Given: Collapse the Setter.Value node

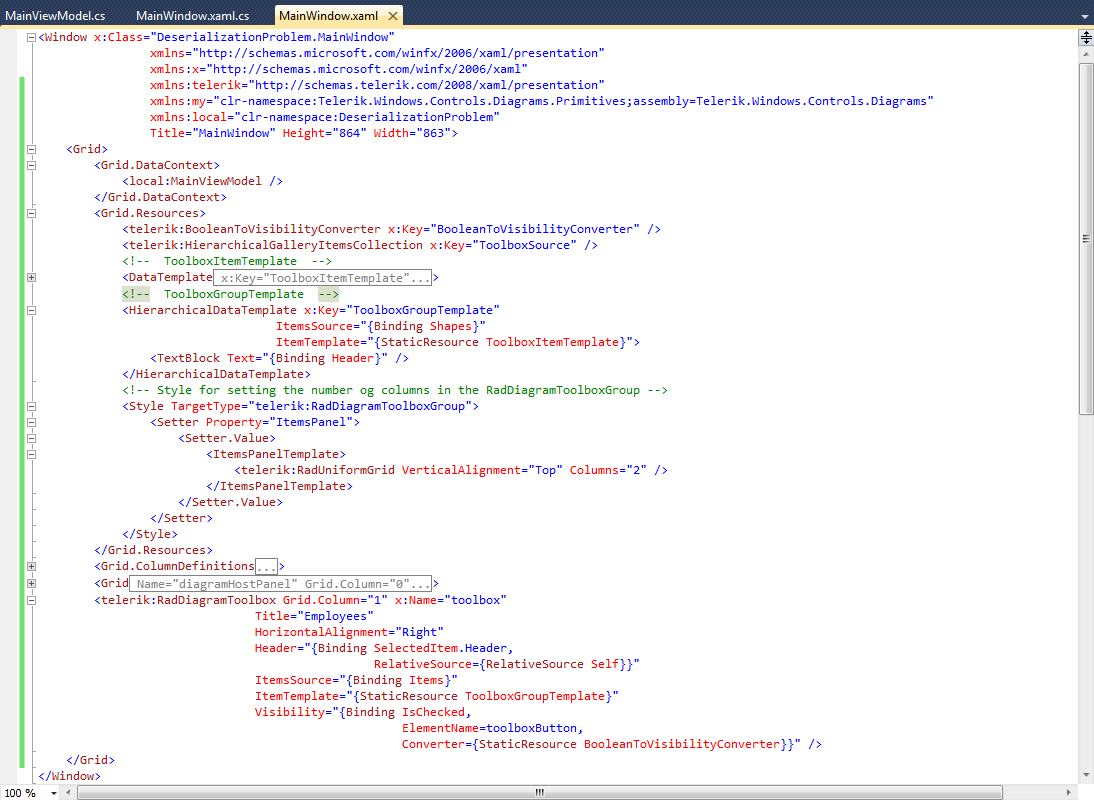Looking at the screenshot, I should 31,438.
